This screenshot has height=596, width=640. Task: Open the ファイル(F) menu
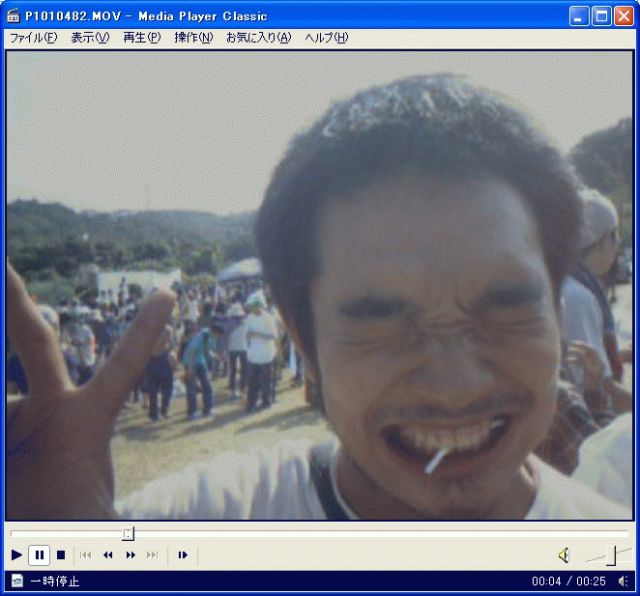pyautogui.click(x=33, y=38)
